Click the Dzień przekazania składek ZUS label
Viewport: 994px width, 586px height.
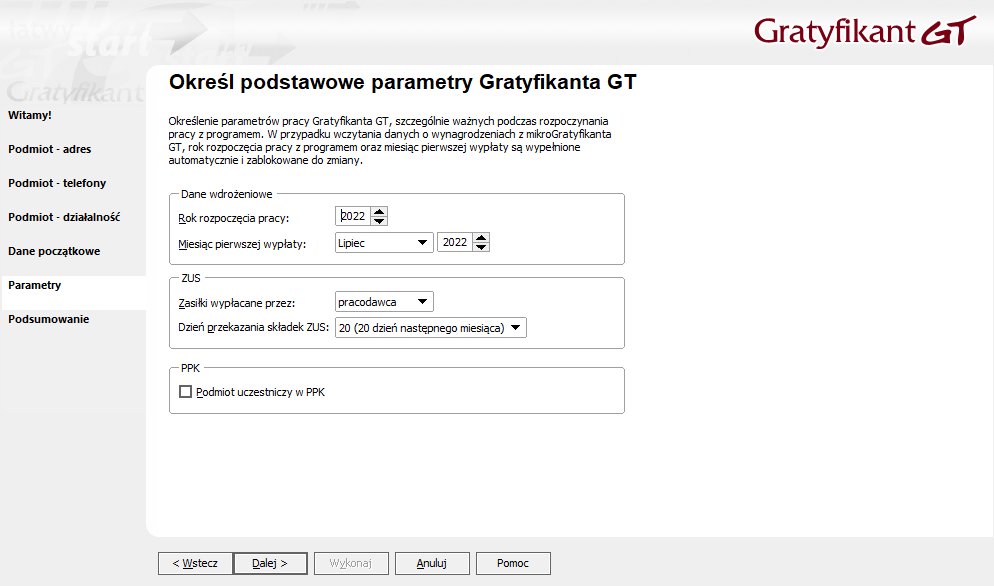point(254,328)
